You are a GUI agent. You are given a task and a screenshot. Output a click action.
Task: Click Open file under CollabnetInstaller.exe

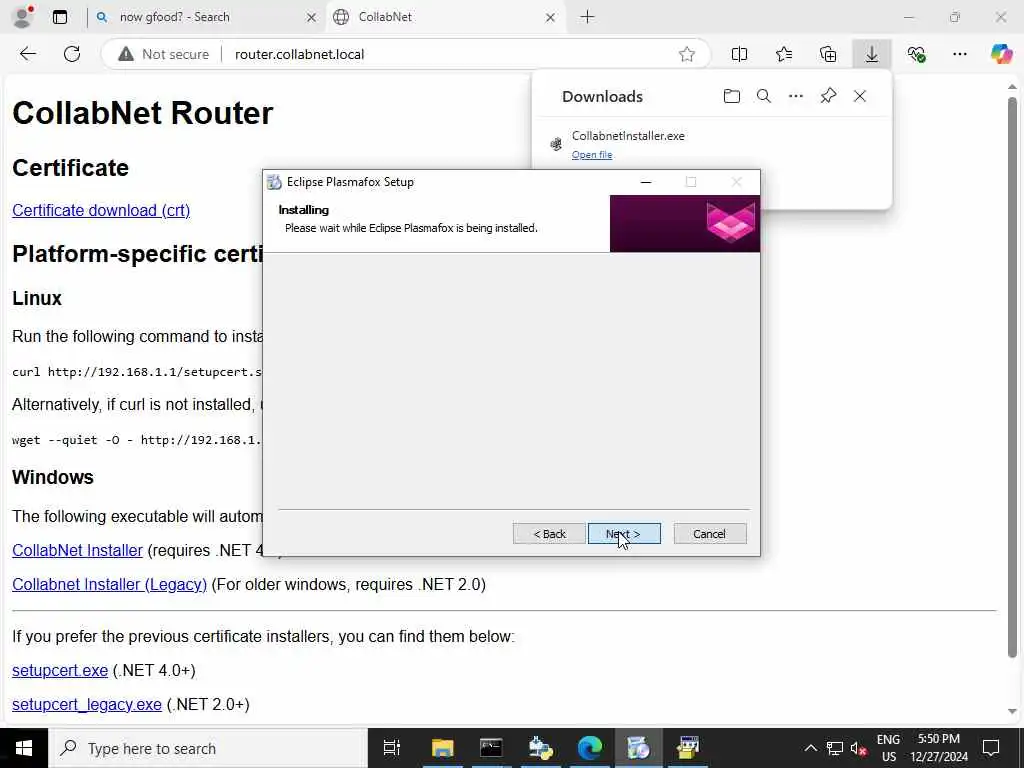(592, 155)
